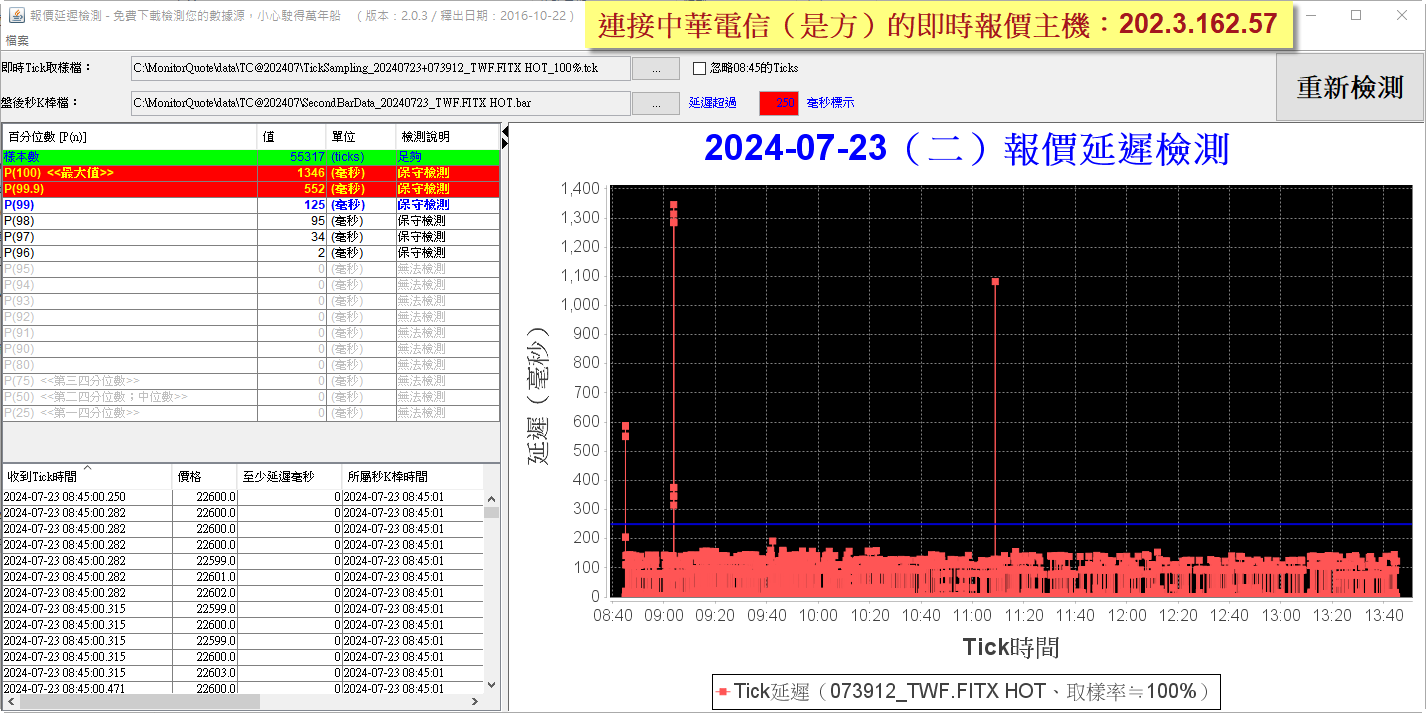Click the 百分位數 [P(n)] column header
Screen dimensions: 1426x713
coord(130,137)
